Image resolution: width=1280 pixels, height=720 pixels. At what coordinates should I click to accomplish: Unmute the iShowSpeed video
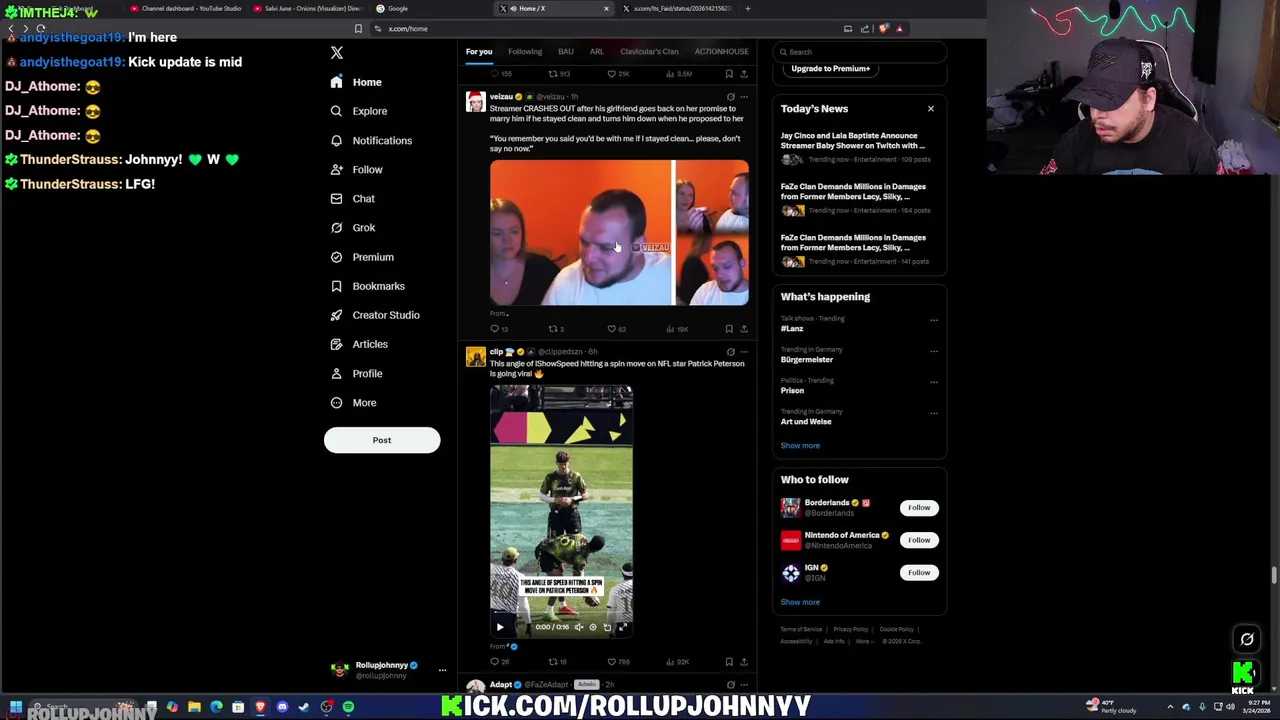click(577, 627)
